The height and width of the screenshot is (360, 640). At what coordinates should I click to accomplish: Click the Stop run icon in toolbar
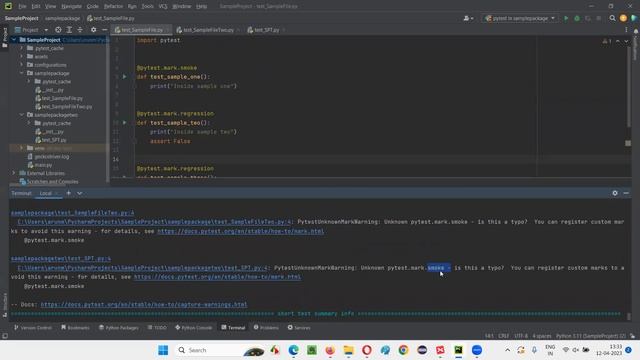598,18
